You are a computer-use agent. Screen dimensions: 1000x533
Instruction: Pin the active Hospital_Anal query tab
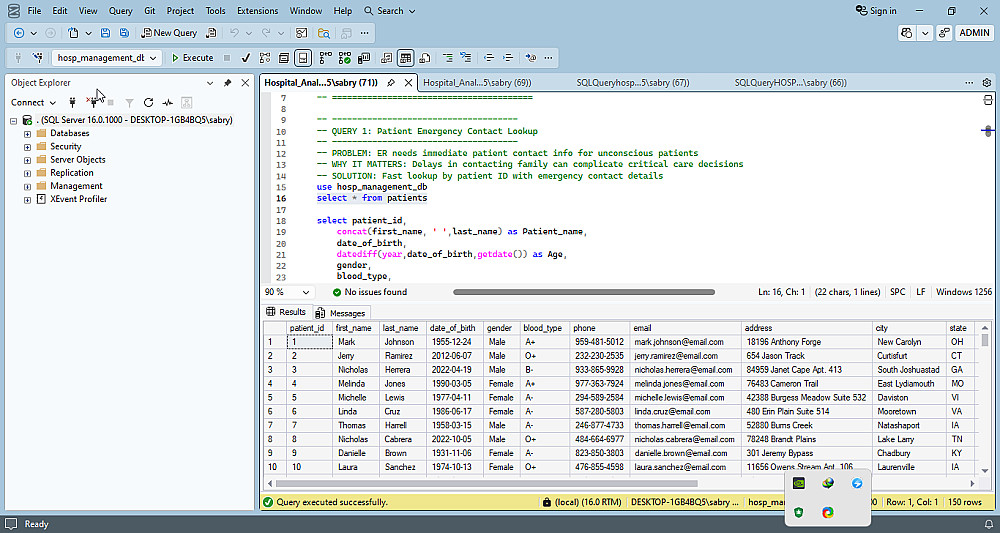390,83
